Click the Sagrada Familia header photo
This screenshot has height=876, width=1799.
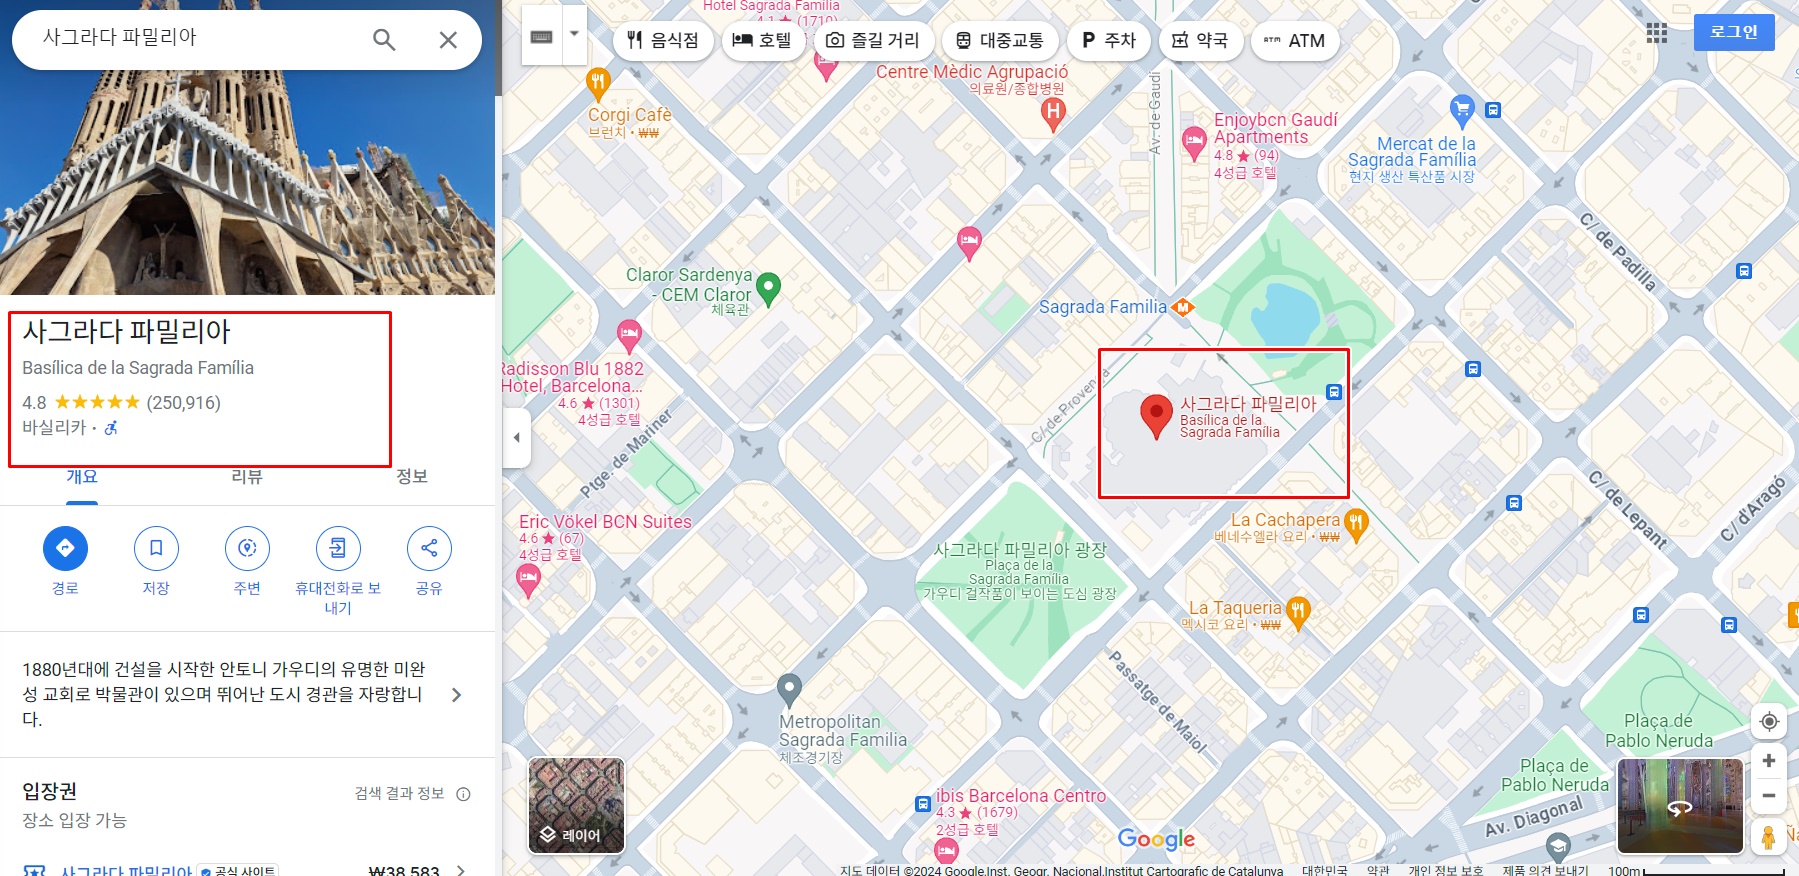[x=247, y=182]
